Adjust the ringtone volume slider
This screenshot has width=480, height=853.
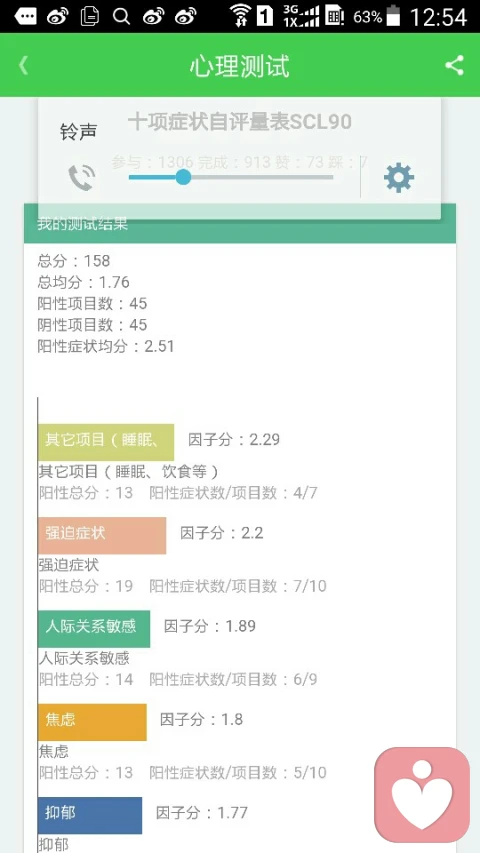(231, 177)
